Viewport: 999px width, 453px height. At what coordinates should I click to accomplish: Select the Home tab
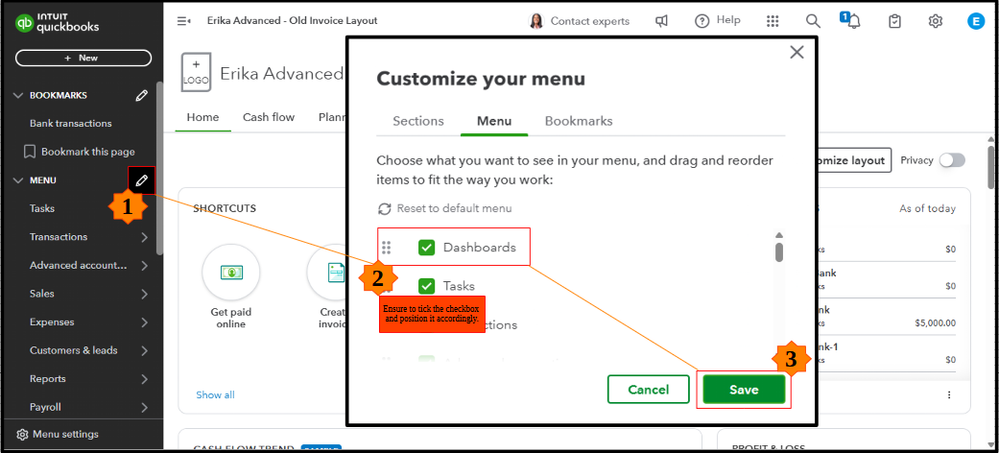[x=203, y=117]
